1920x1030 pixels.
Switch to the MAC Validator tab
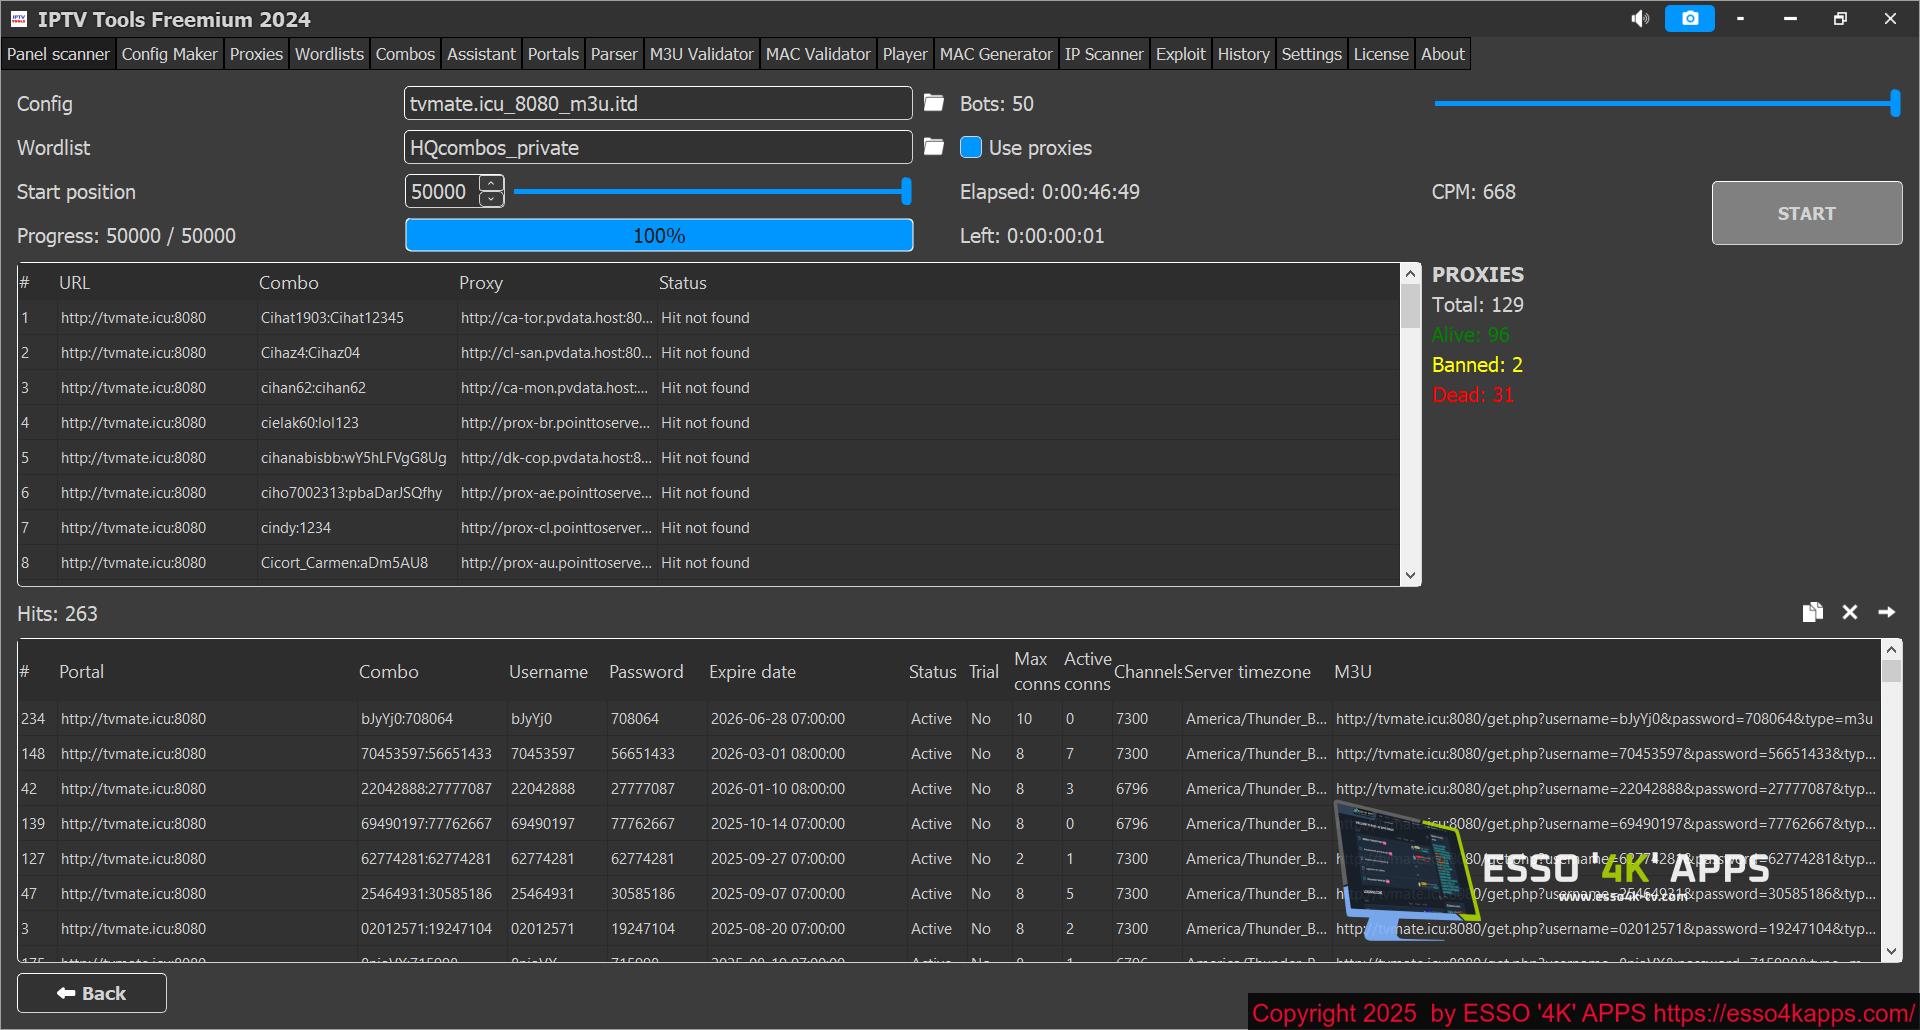tap(818, 54)
